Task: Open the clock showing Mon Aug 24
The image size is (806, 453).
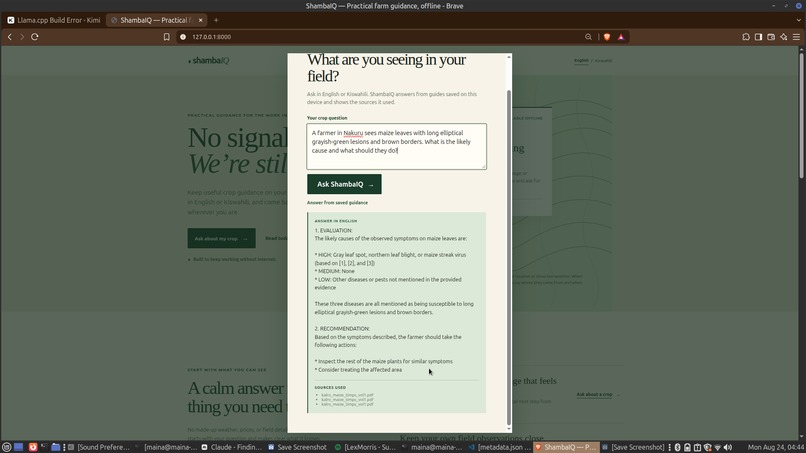Action: (x=775, y=447)
